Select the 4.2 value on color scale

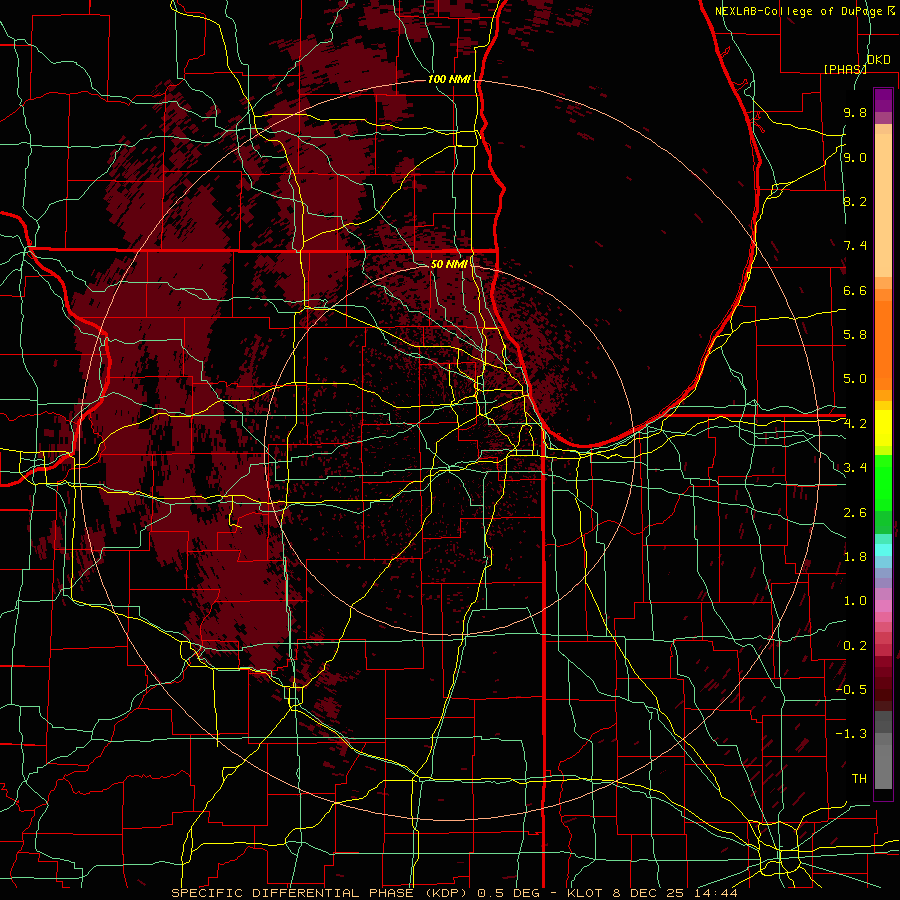855,424
